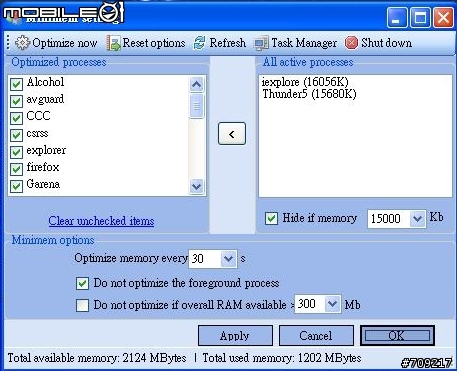This screenshot has height=371, width=457.
Task: Toggle the csrss process checkbox
Action: [16, 135]
